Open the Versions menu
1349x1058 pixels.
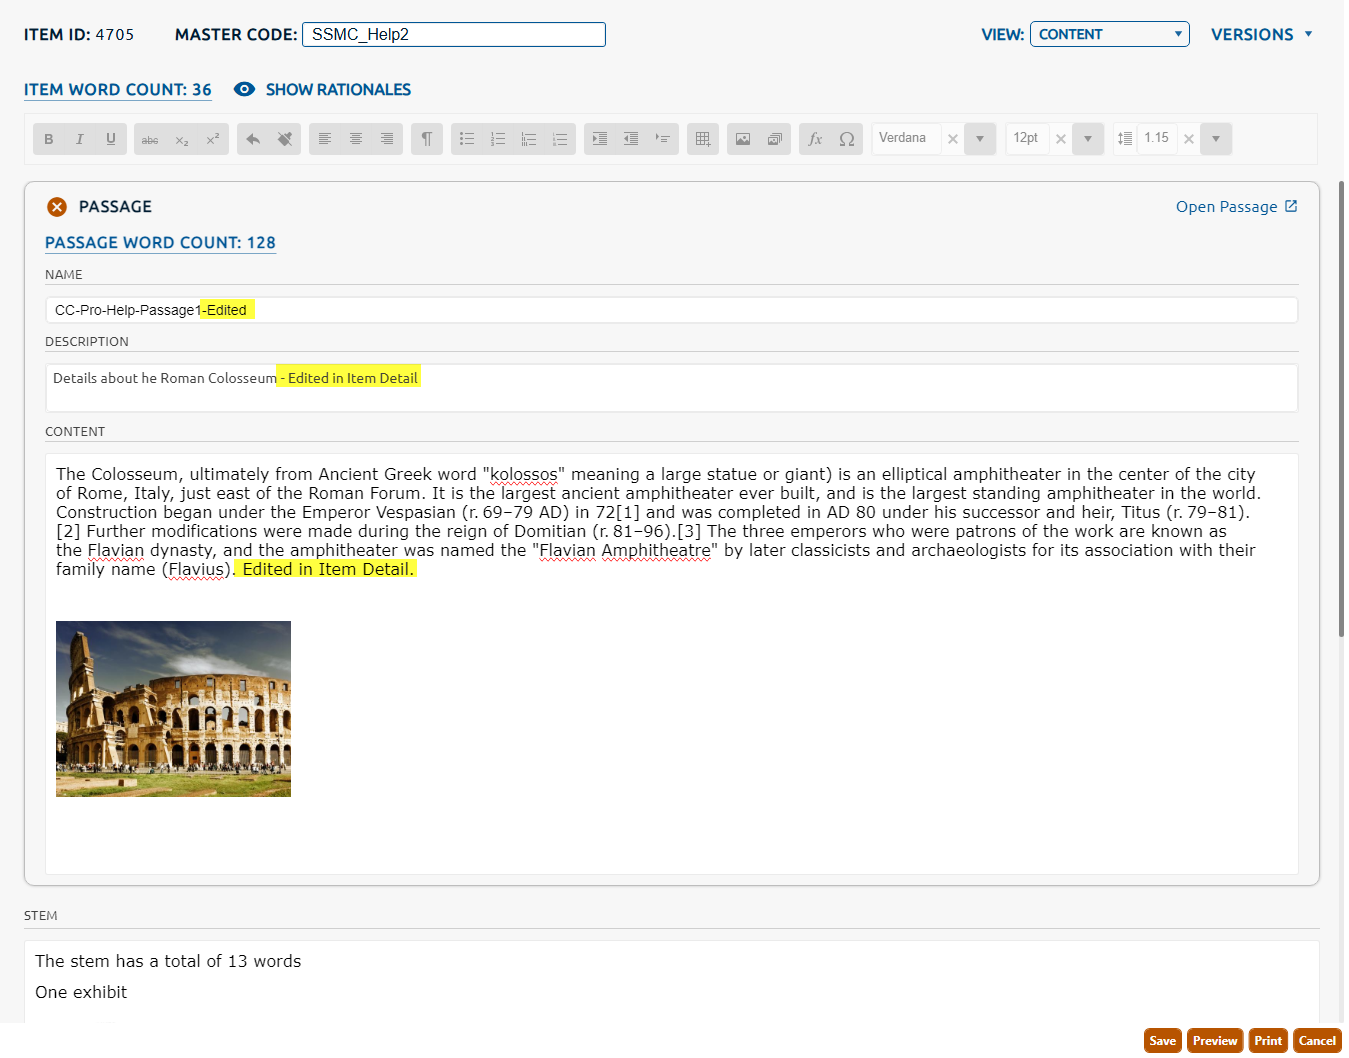[1261, 35]
